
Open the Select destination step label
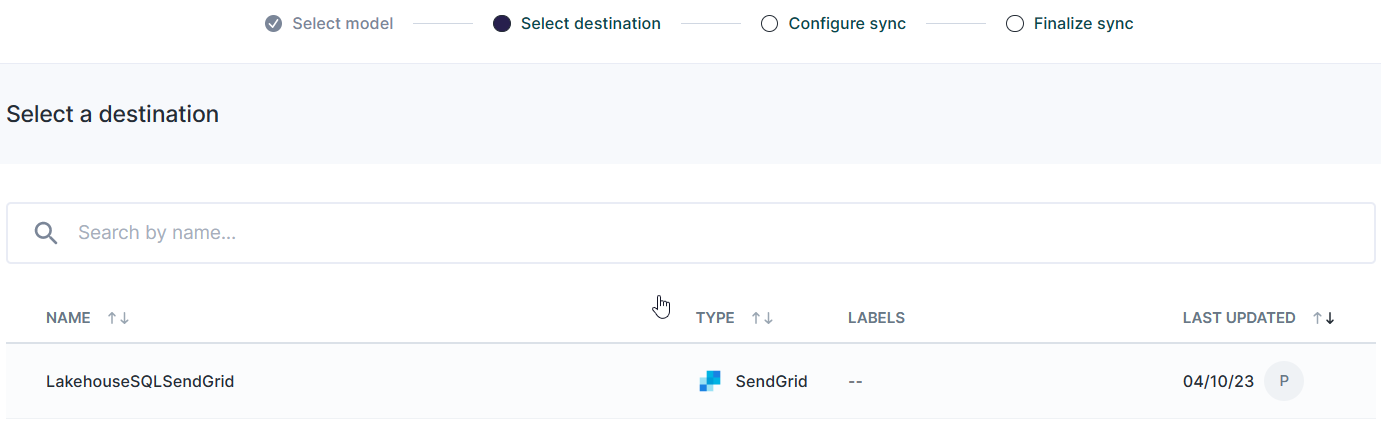tap(590, 24)
